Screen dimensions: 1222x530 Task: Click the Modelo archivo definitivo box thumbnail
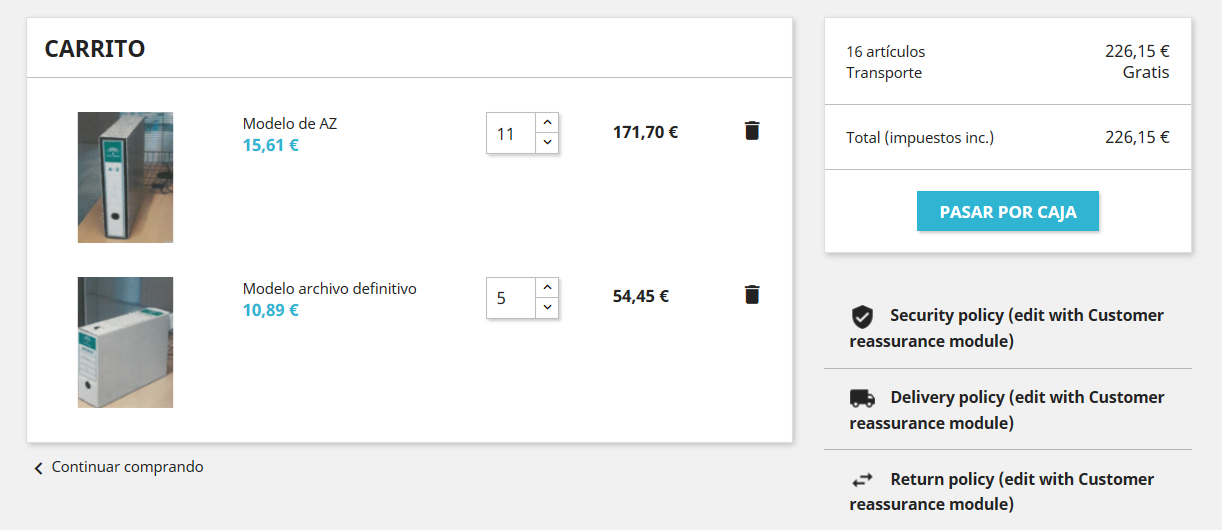coord(125,342)
